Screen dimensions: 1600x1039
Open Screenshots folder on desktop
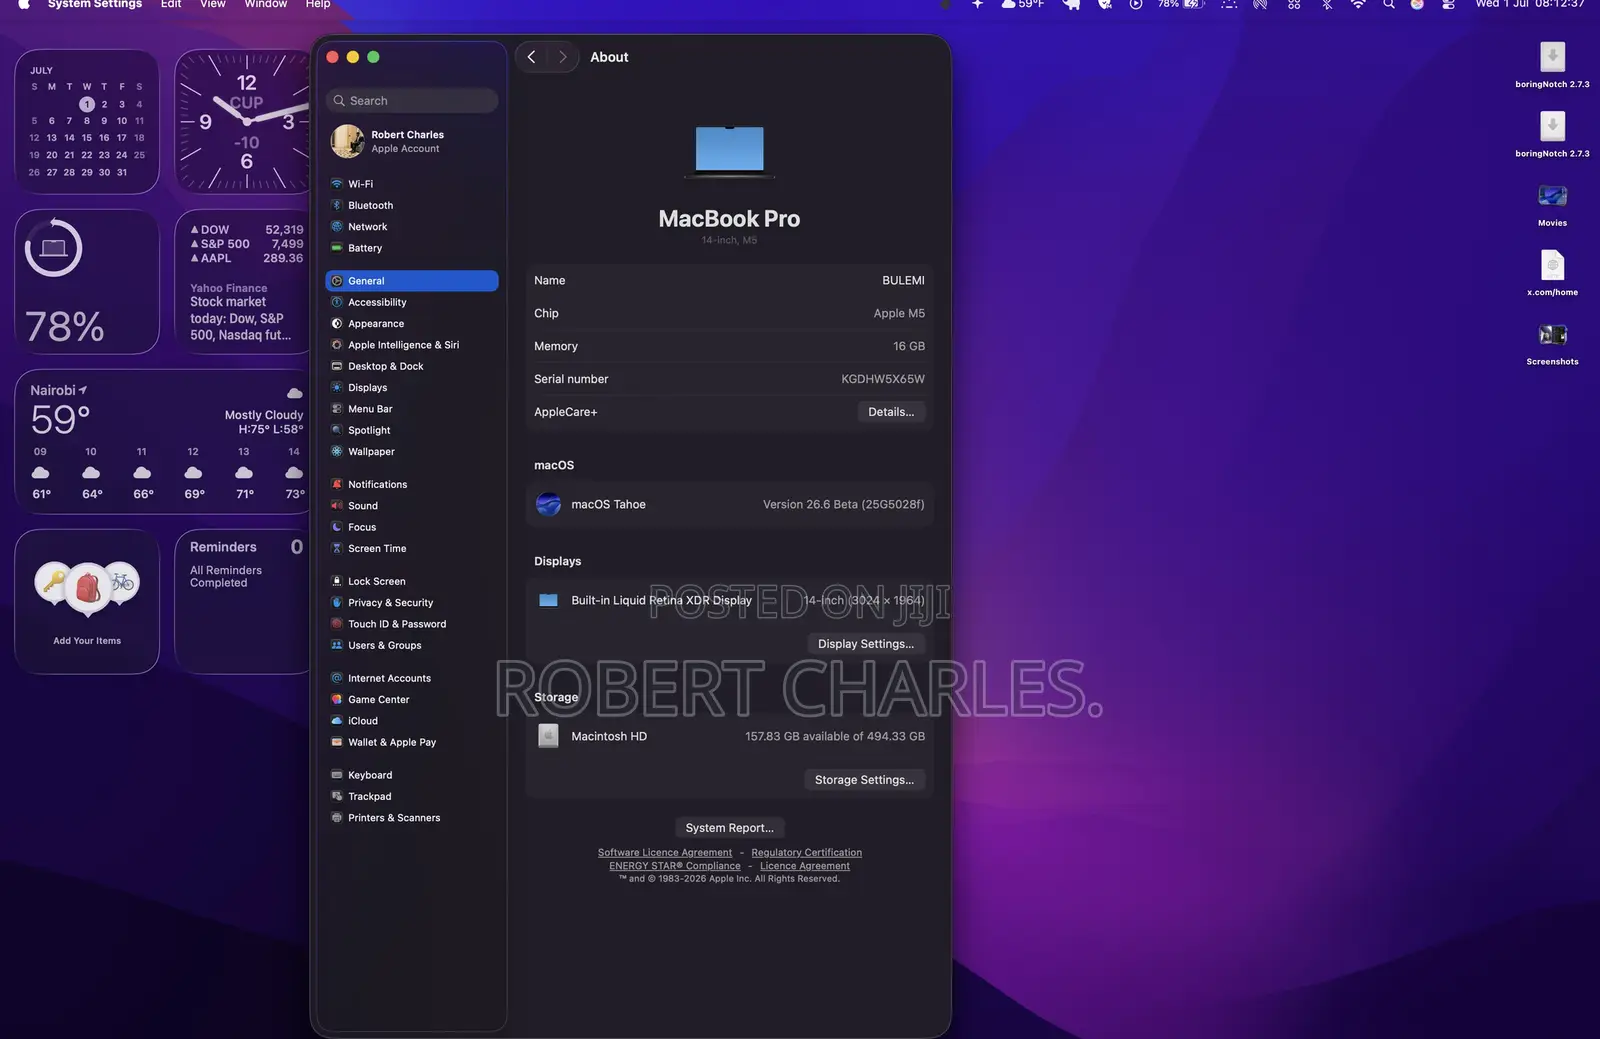coord(1553,344)
